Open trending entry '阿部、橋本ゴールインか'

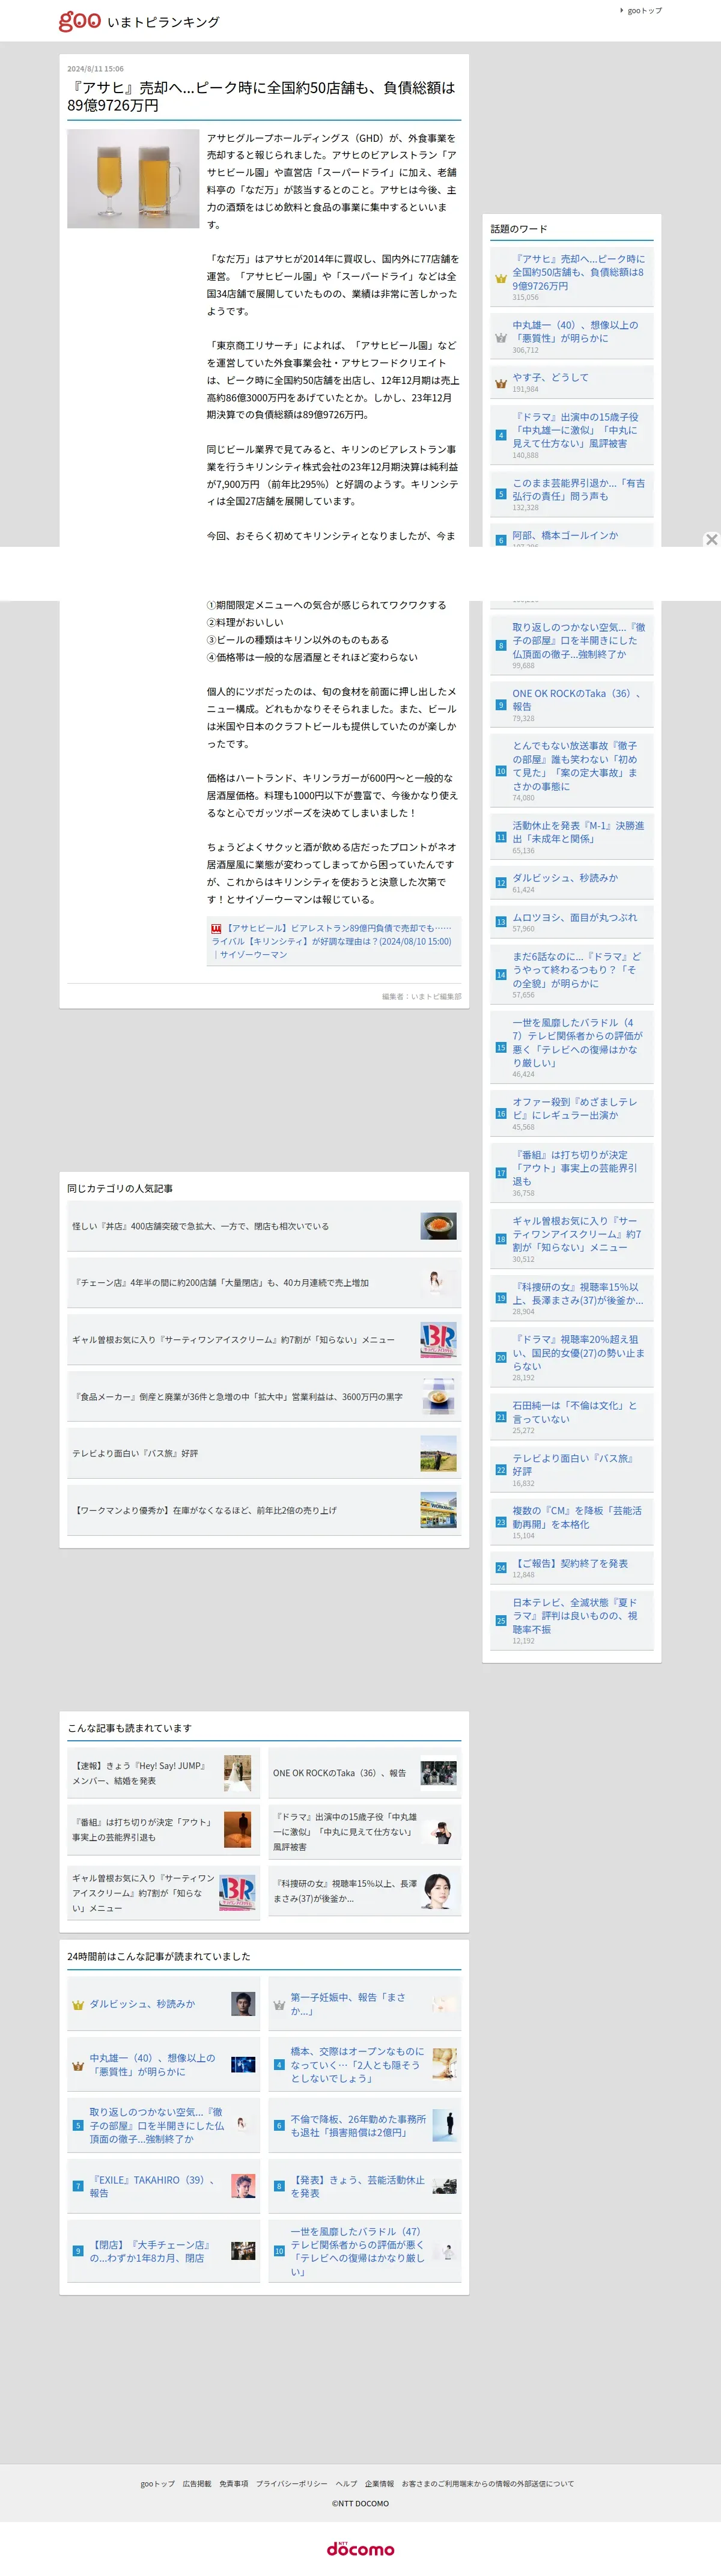(x=565, y=535)
